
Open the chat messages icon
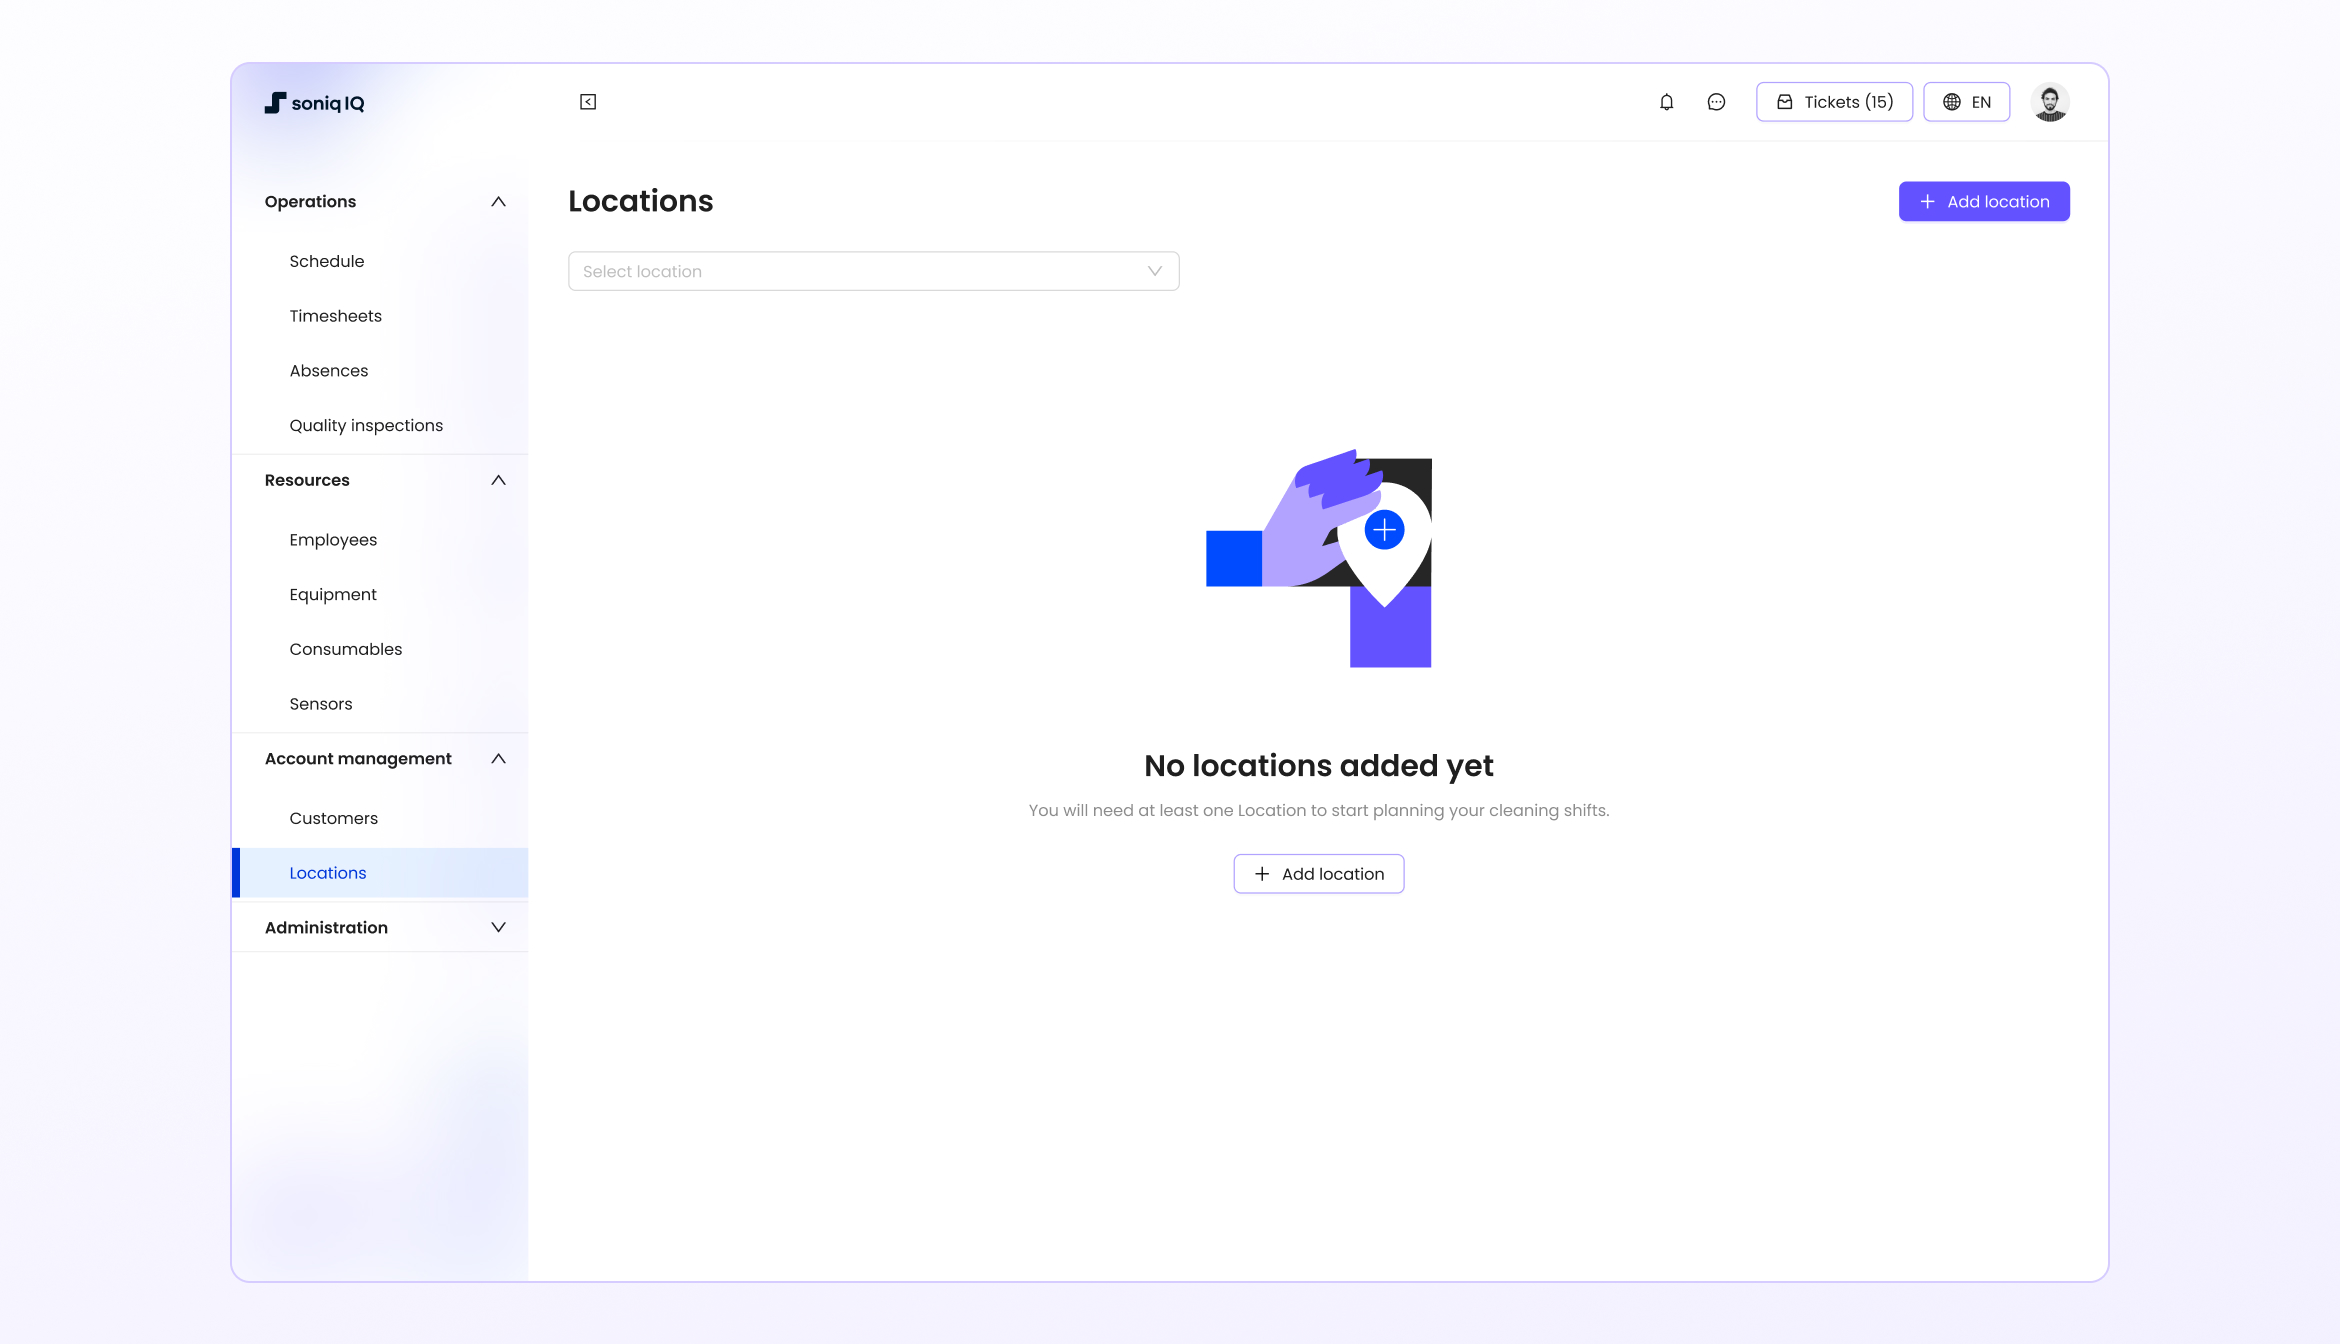pos(1716,102)
